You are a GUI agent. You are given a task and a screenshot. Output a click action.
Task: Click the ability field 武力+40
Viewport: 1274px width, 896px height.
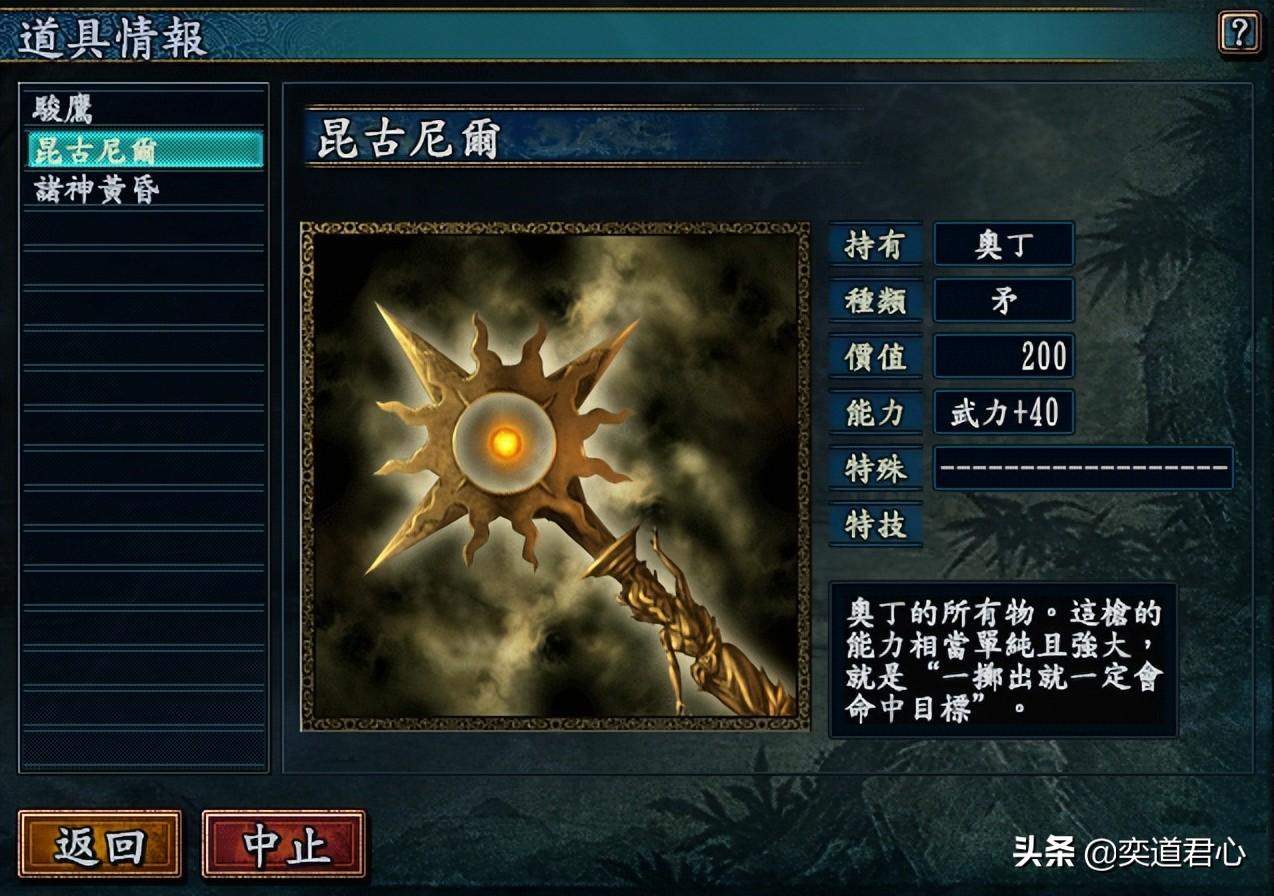coord(1004,412)
